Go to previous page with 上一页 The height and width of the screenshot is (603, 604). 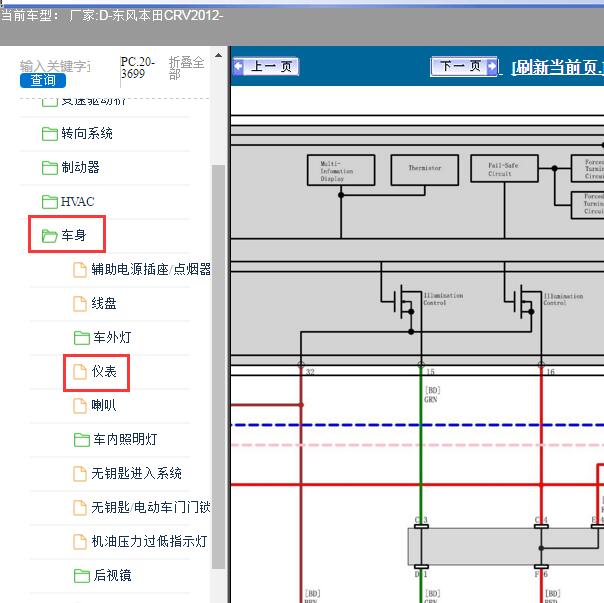click(x=266, y=67)
